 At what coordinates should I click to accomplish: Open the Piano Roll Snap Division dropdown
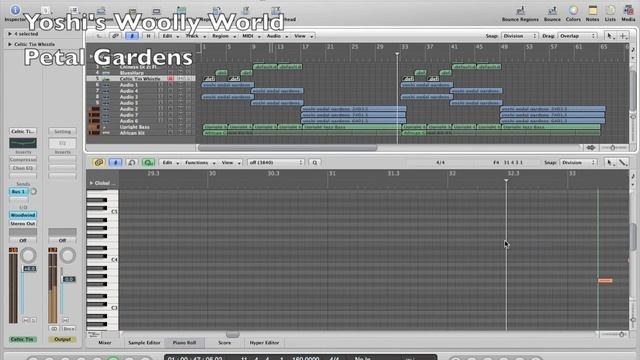(x=578, y=162)
